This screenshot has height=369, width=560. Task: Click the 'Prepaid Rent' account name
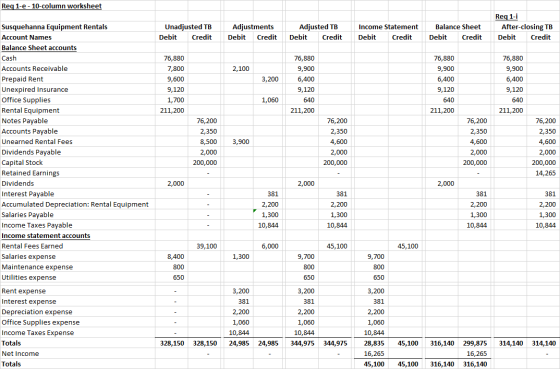[22, 79]
